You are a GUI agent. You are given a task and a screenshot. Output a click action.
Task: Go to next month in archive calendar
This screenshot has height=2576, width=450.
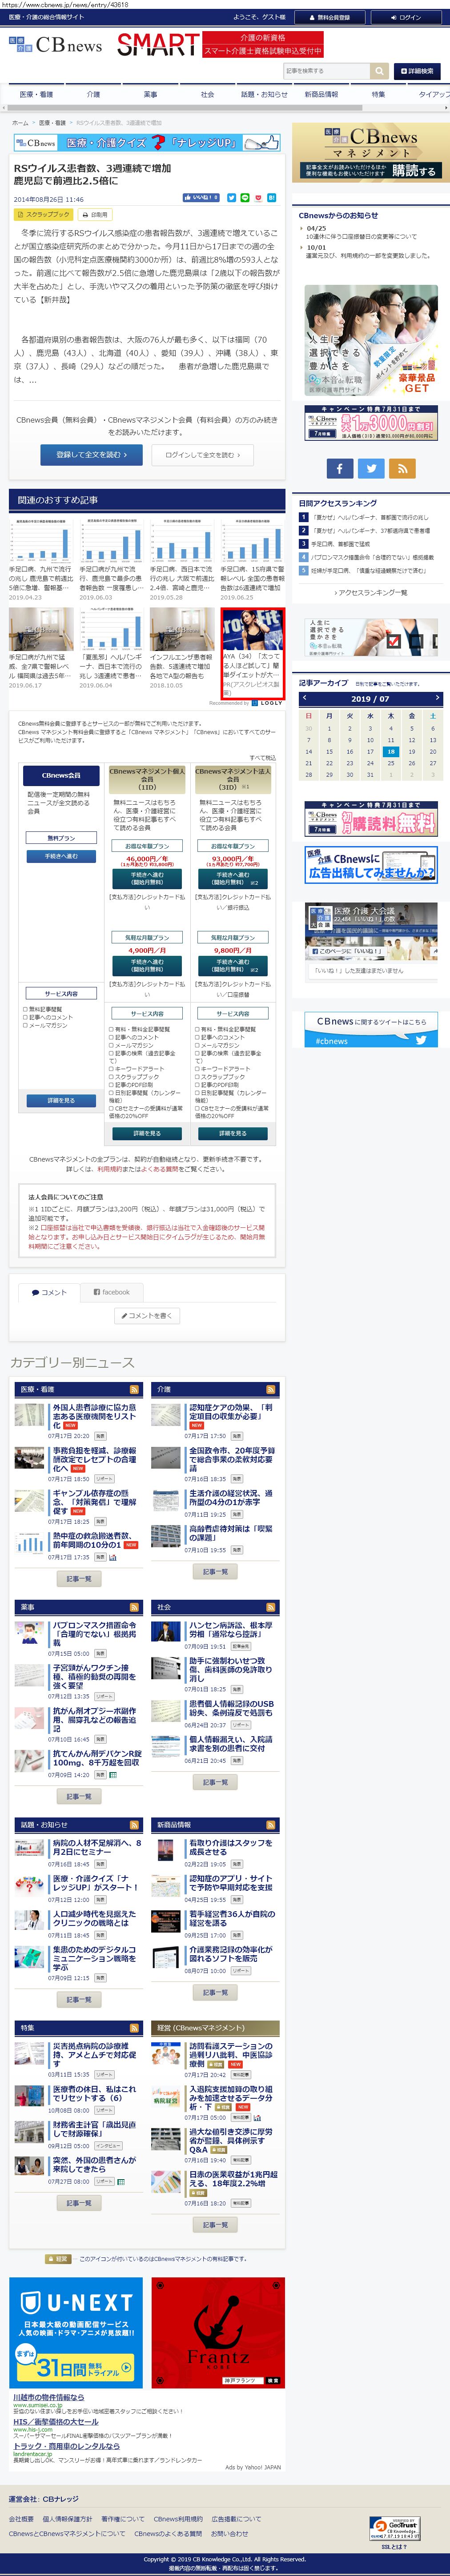click(437, 698)
